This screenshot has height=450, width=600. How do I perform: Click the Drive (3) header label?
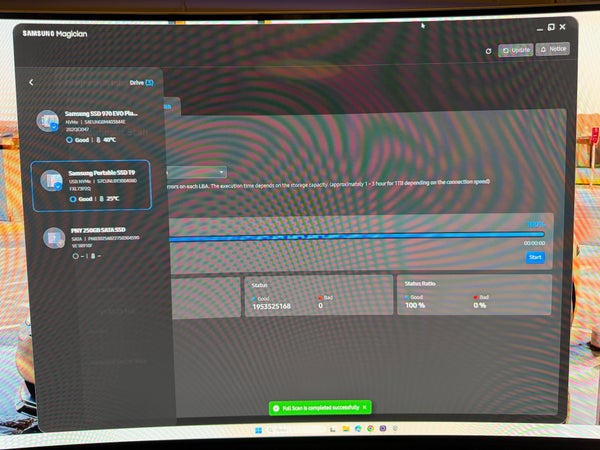coord(142,83)
